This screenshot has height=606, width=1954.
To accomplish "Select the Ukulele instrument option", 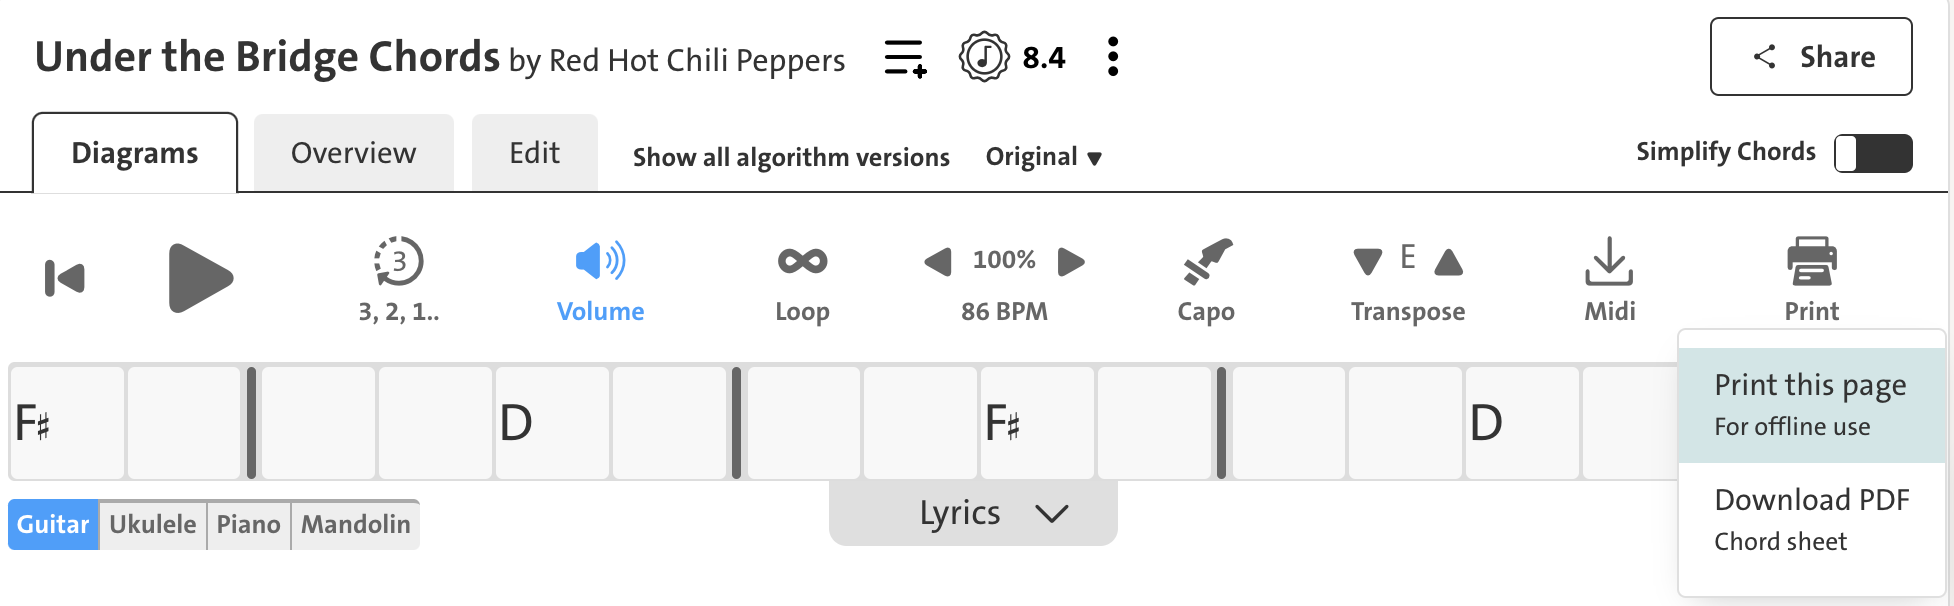I will tap(152, 524).
